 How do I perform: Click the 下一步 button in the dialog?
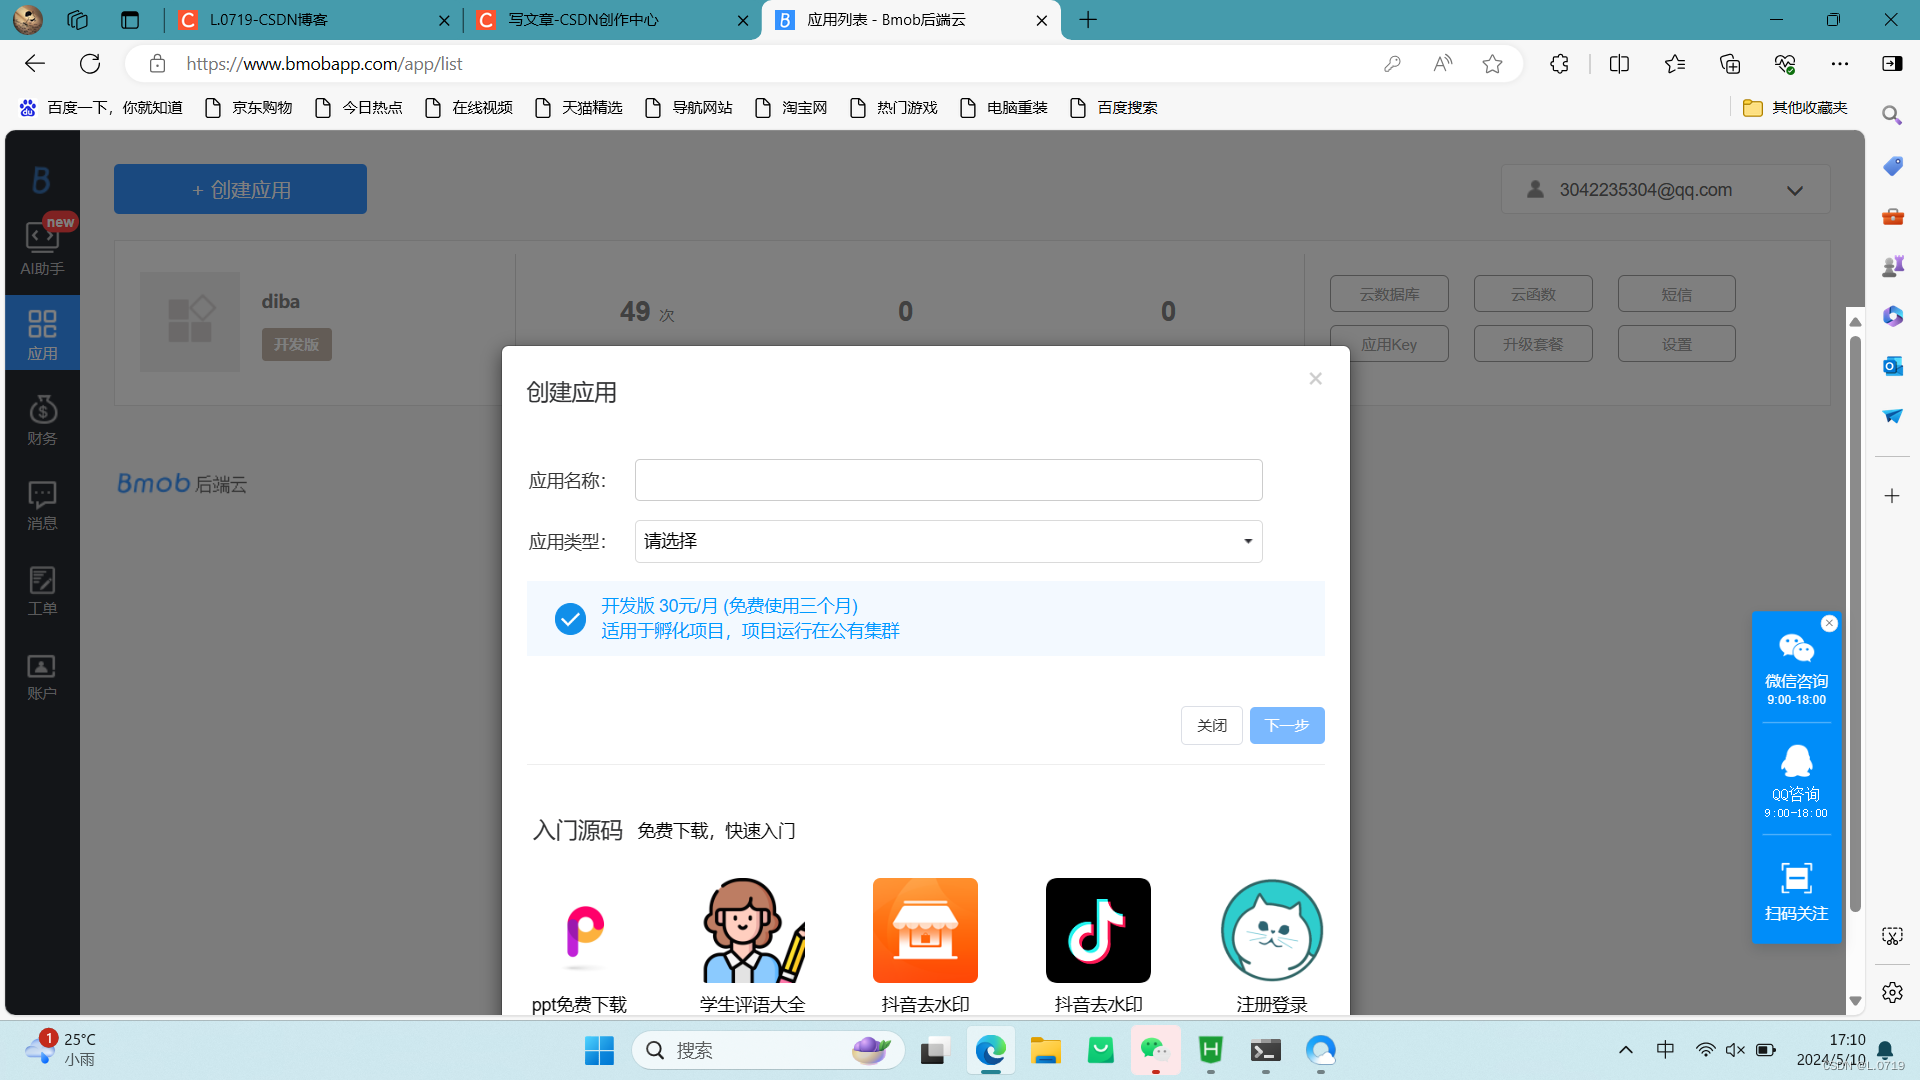(x=1287, y=725)
